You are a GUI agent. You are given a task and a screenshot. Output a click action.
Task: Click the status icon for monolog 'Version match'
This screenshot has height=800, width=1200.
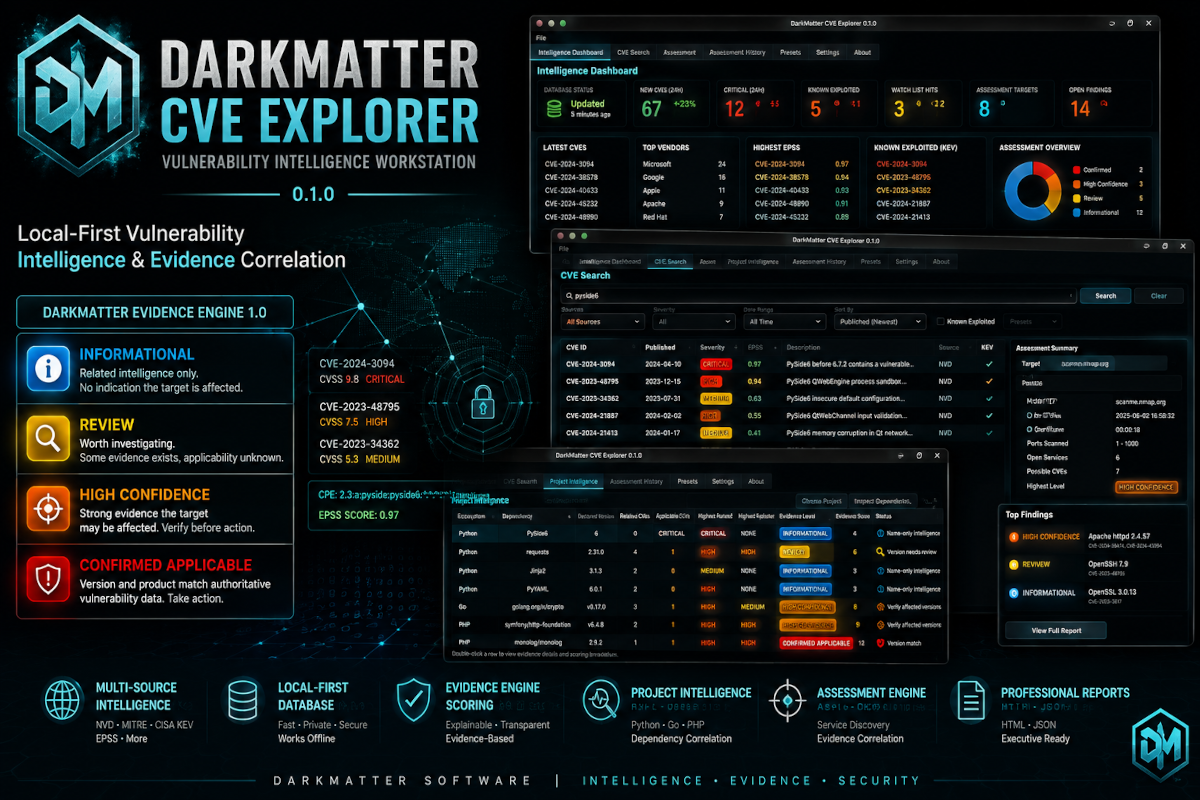[879, 643]
